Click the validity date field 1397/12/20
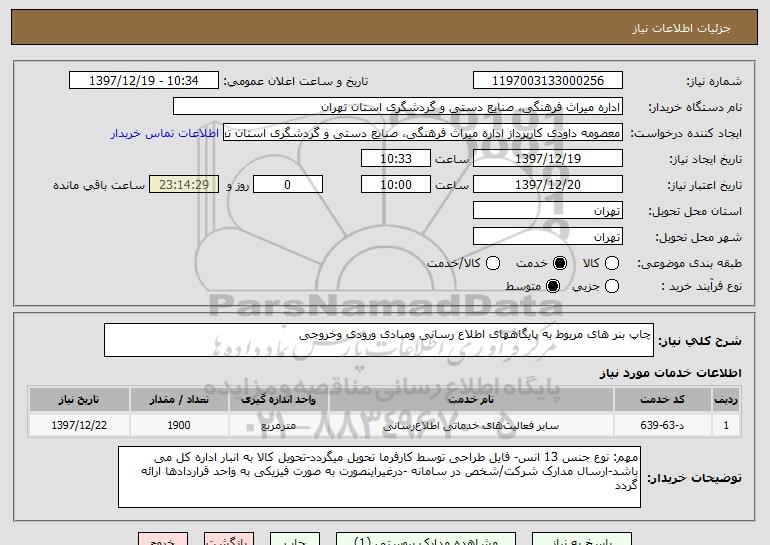 click(548, 185)
